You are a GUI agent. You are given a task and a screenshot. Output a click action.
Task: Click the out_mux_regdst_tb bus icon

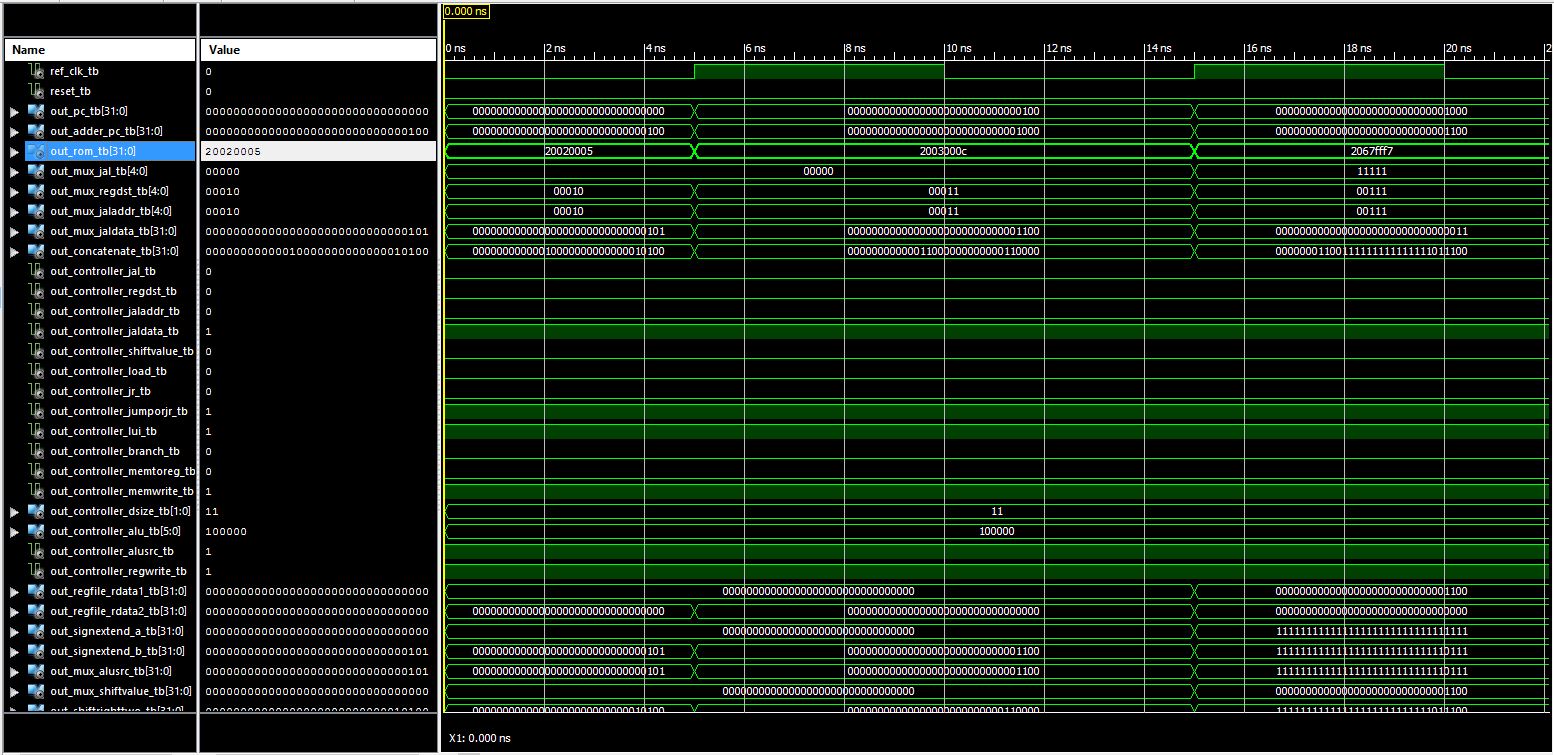click(x=36, y=191)
